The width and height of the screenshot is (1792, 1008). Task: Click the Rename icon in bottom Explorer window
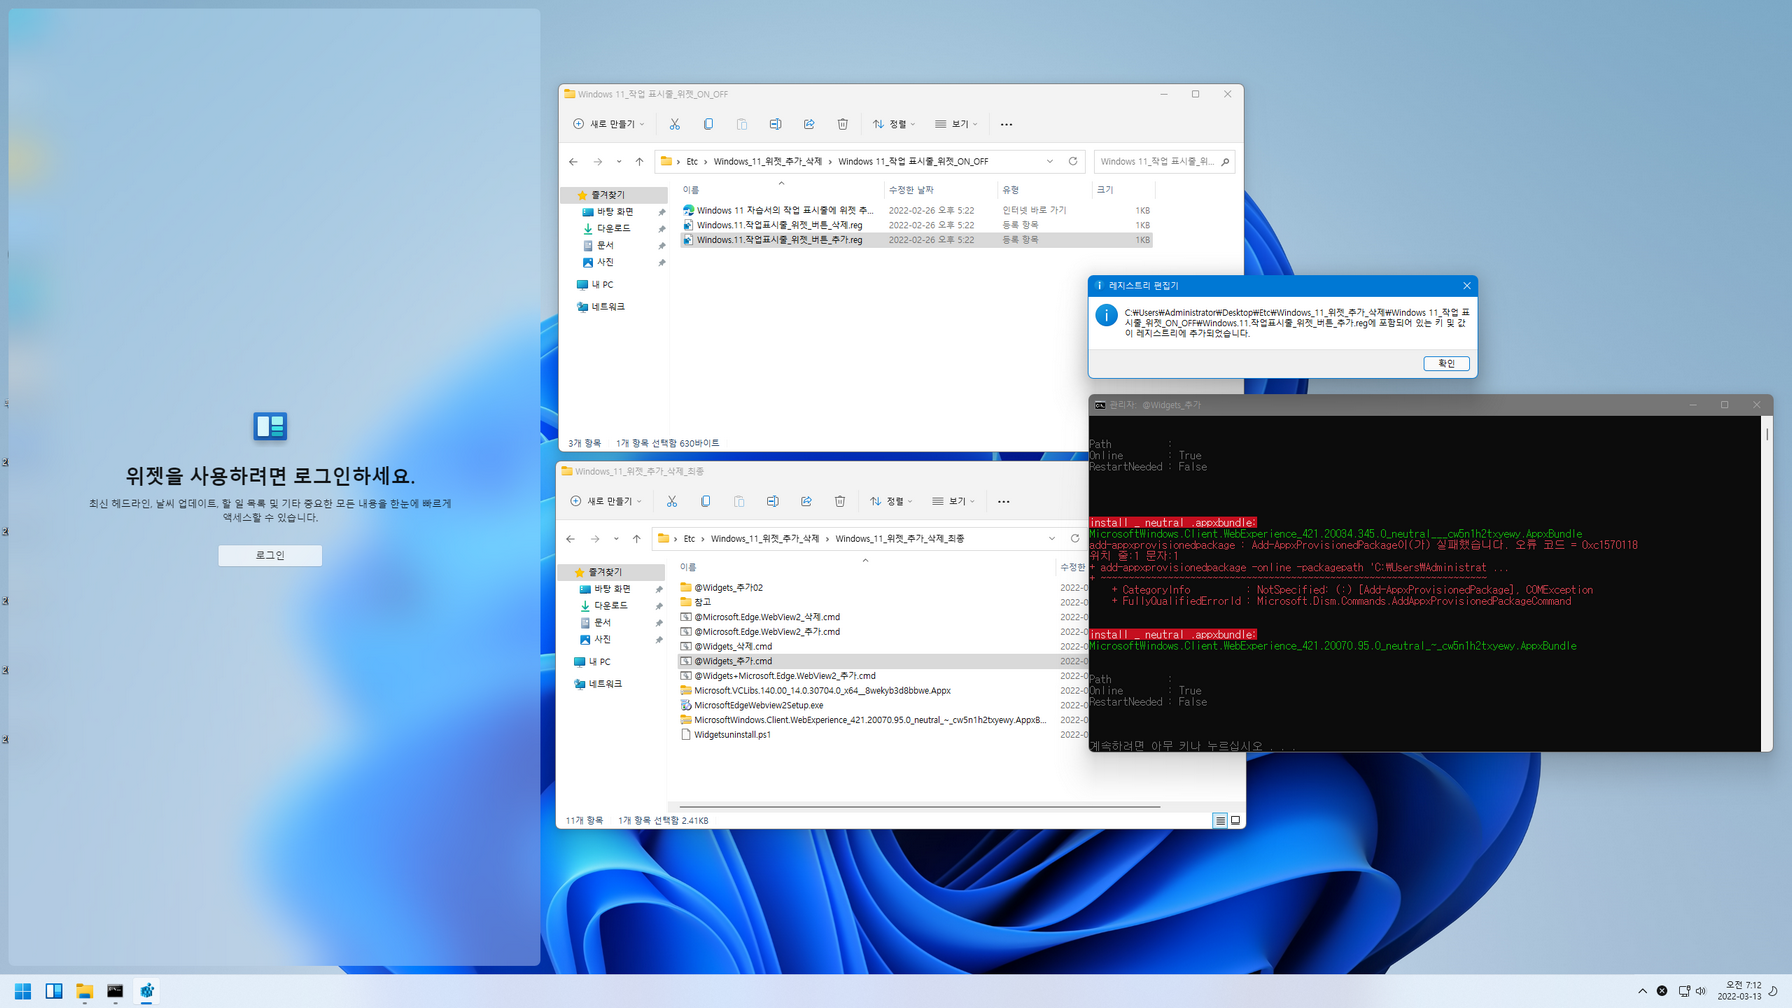pos(772,501)
